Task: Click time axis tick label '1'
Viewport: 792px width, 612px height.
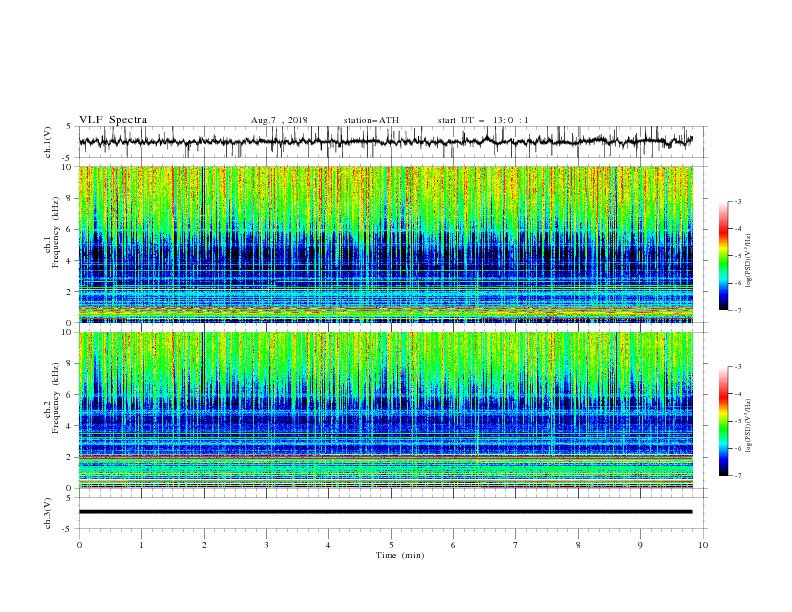Action: coord(141,545)
